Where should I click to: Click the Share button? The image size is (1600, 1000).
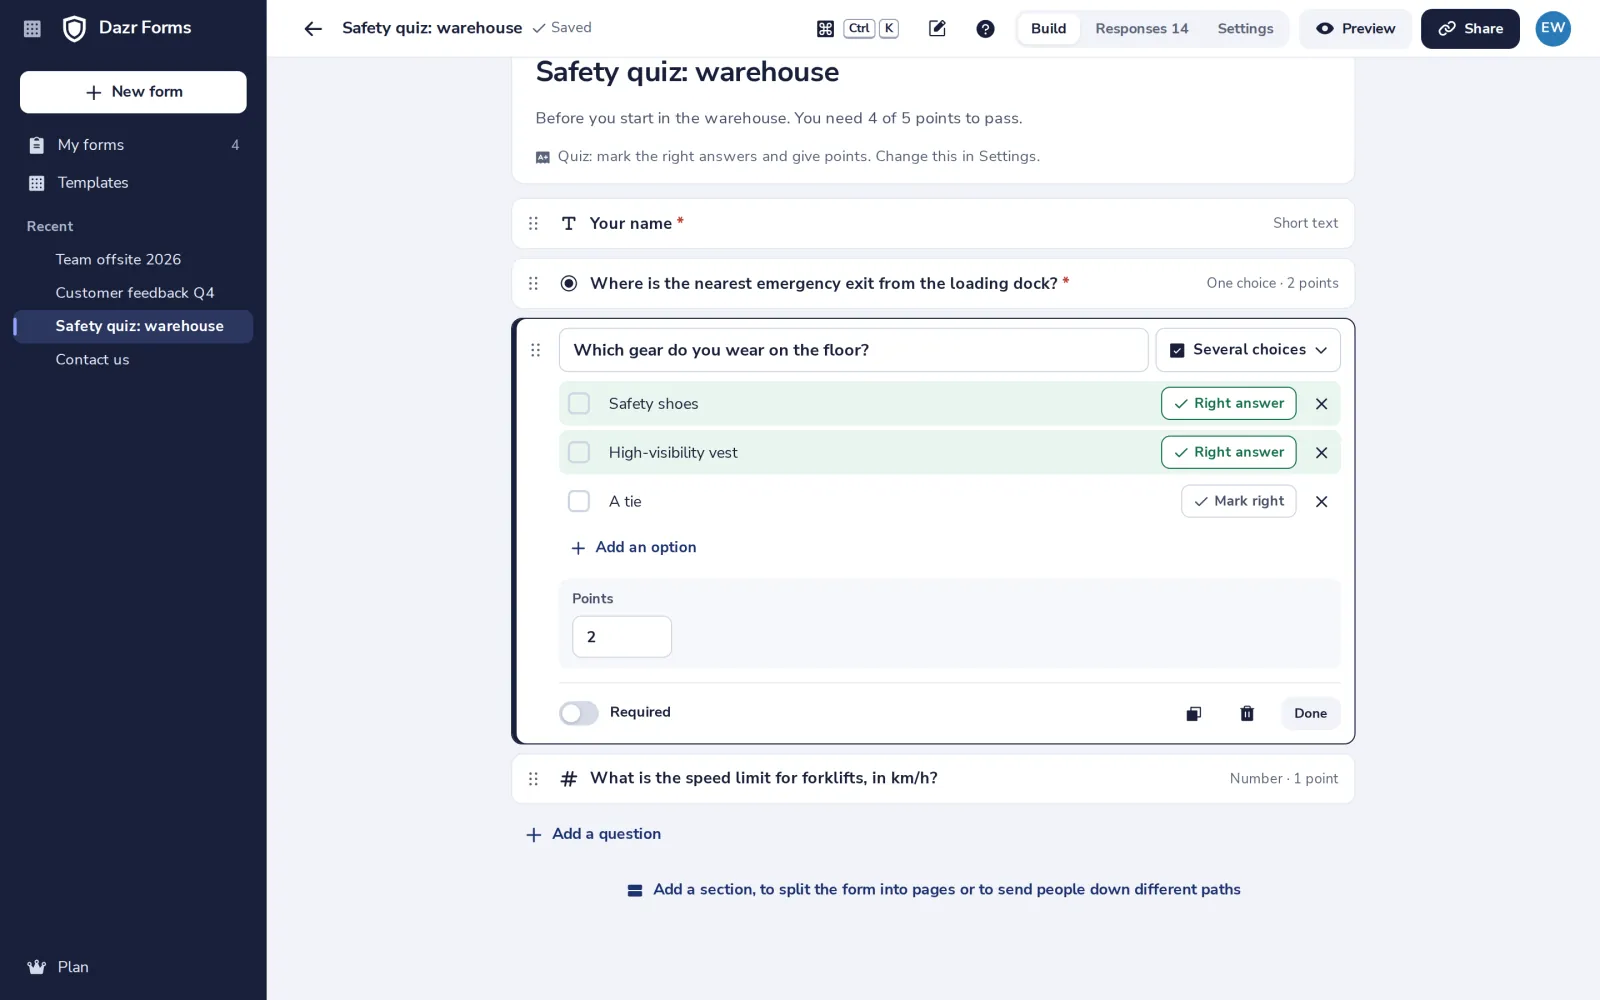click(1470, 29)
